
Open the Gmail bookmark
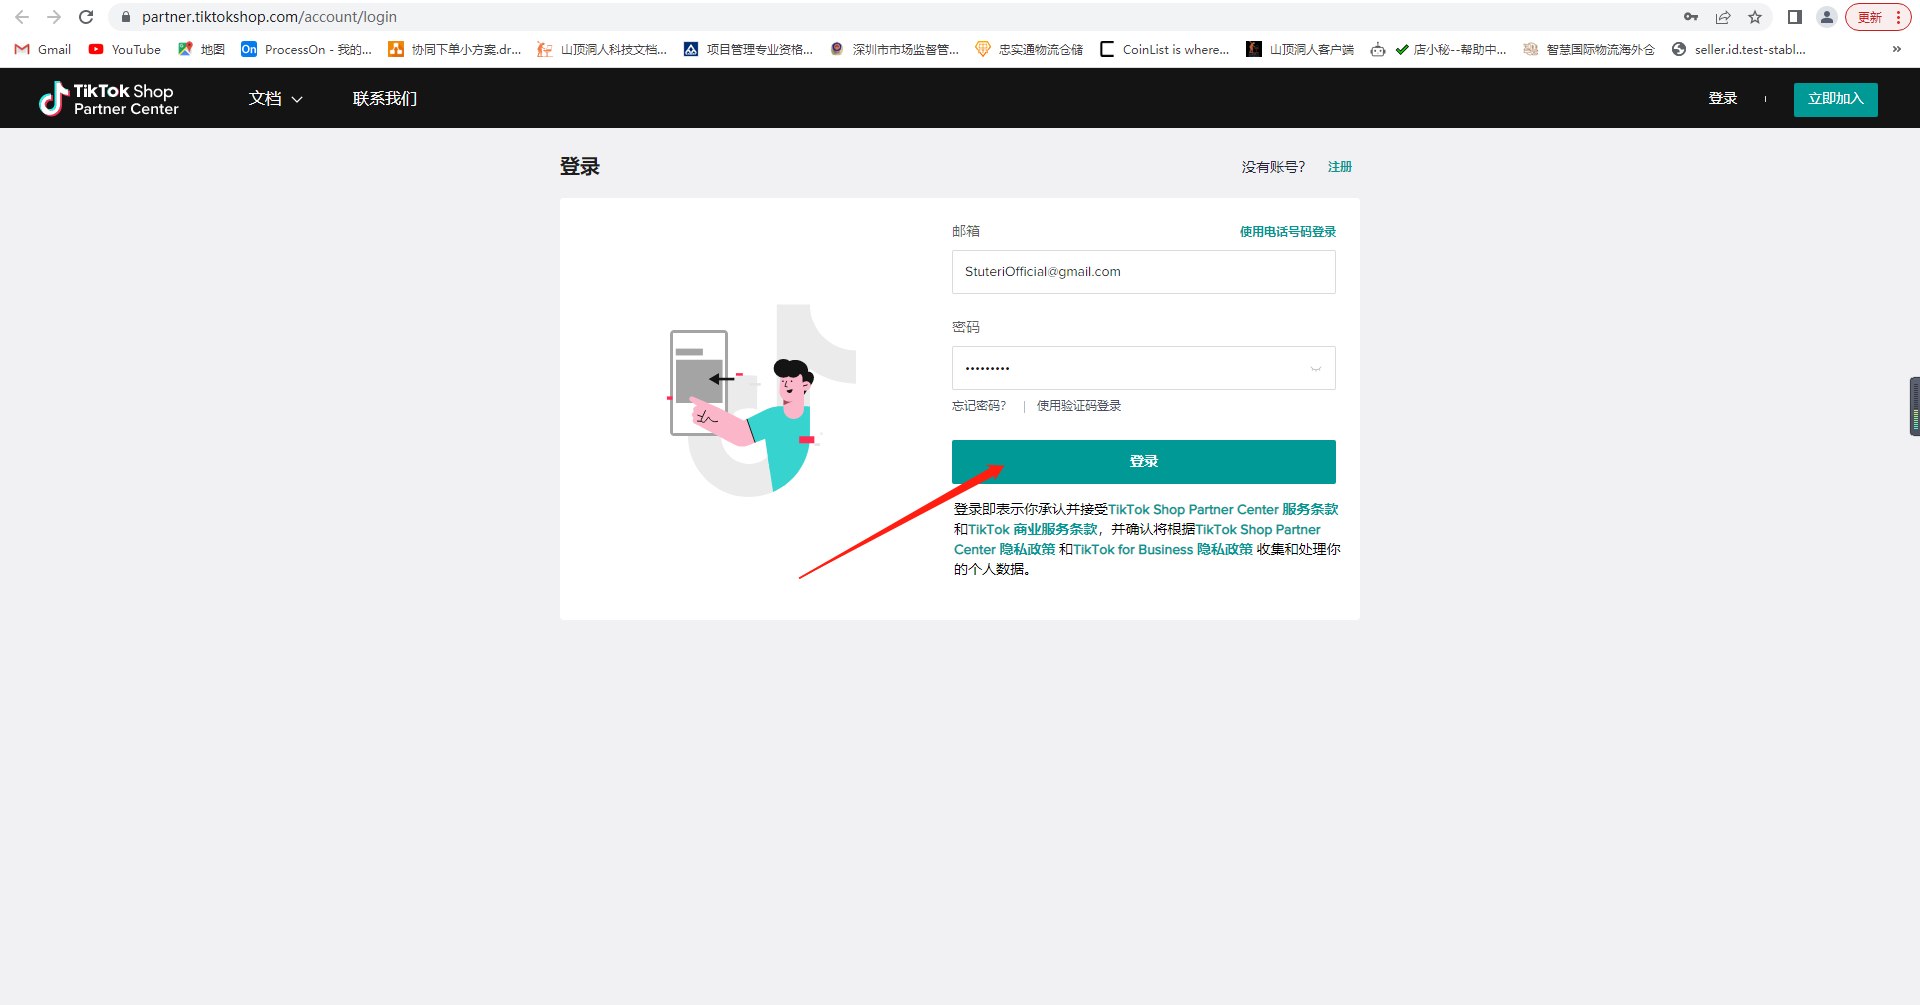coord(43,49)
